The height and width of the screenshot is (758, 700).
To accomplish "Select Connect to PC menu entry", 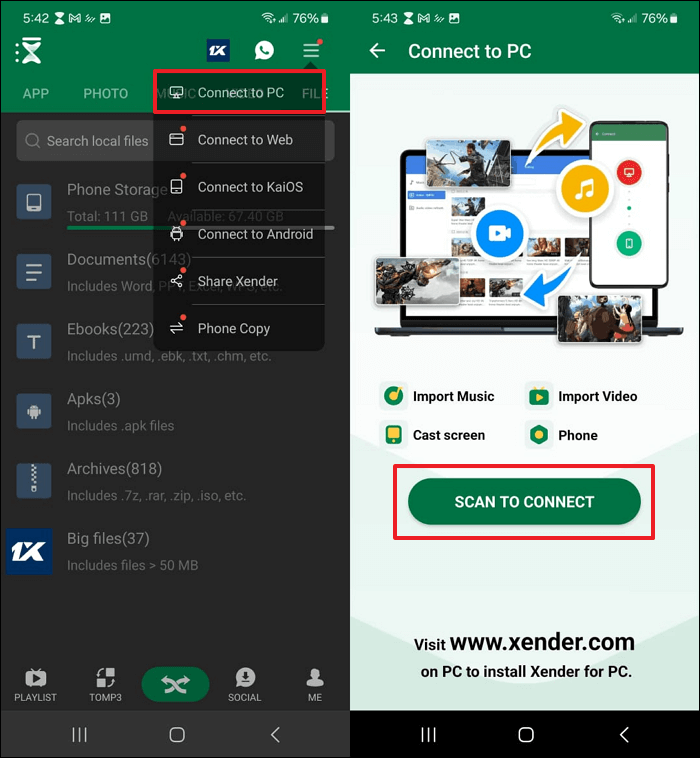I will click(x=239, y=93).
